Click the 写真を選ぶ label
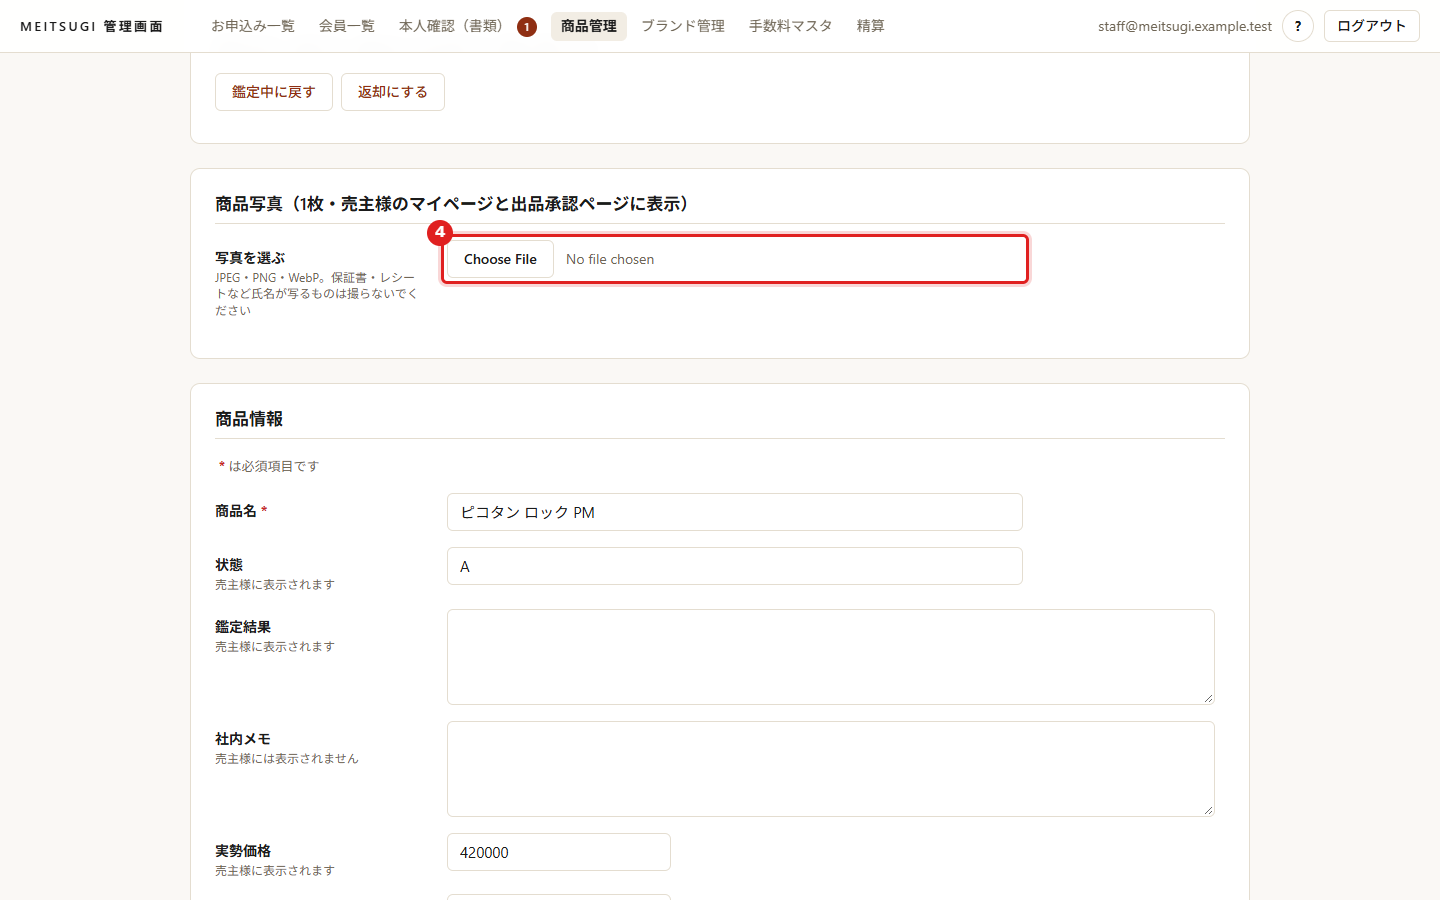The height and width of the screenshot is (900, 1440). 250,258
